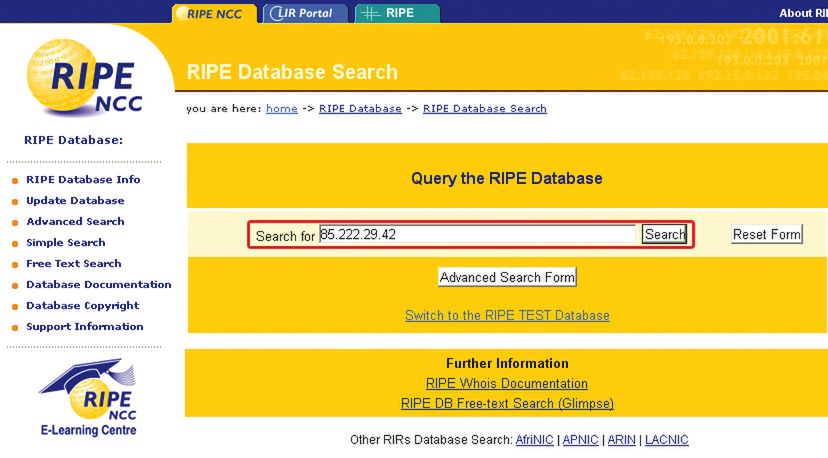Open the About RIPE menu item
Image resolution: width=828 pixels, height=458 pixels.
tap(803, 13)
